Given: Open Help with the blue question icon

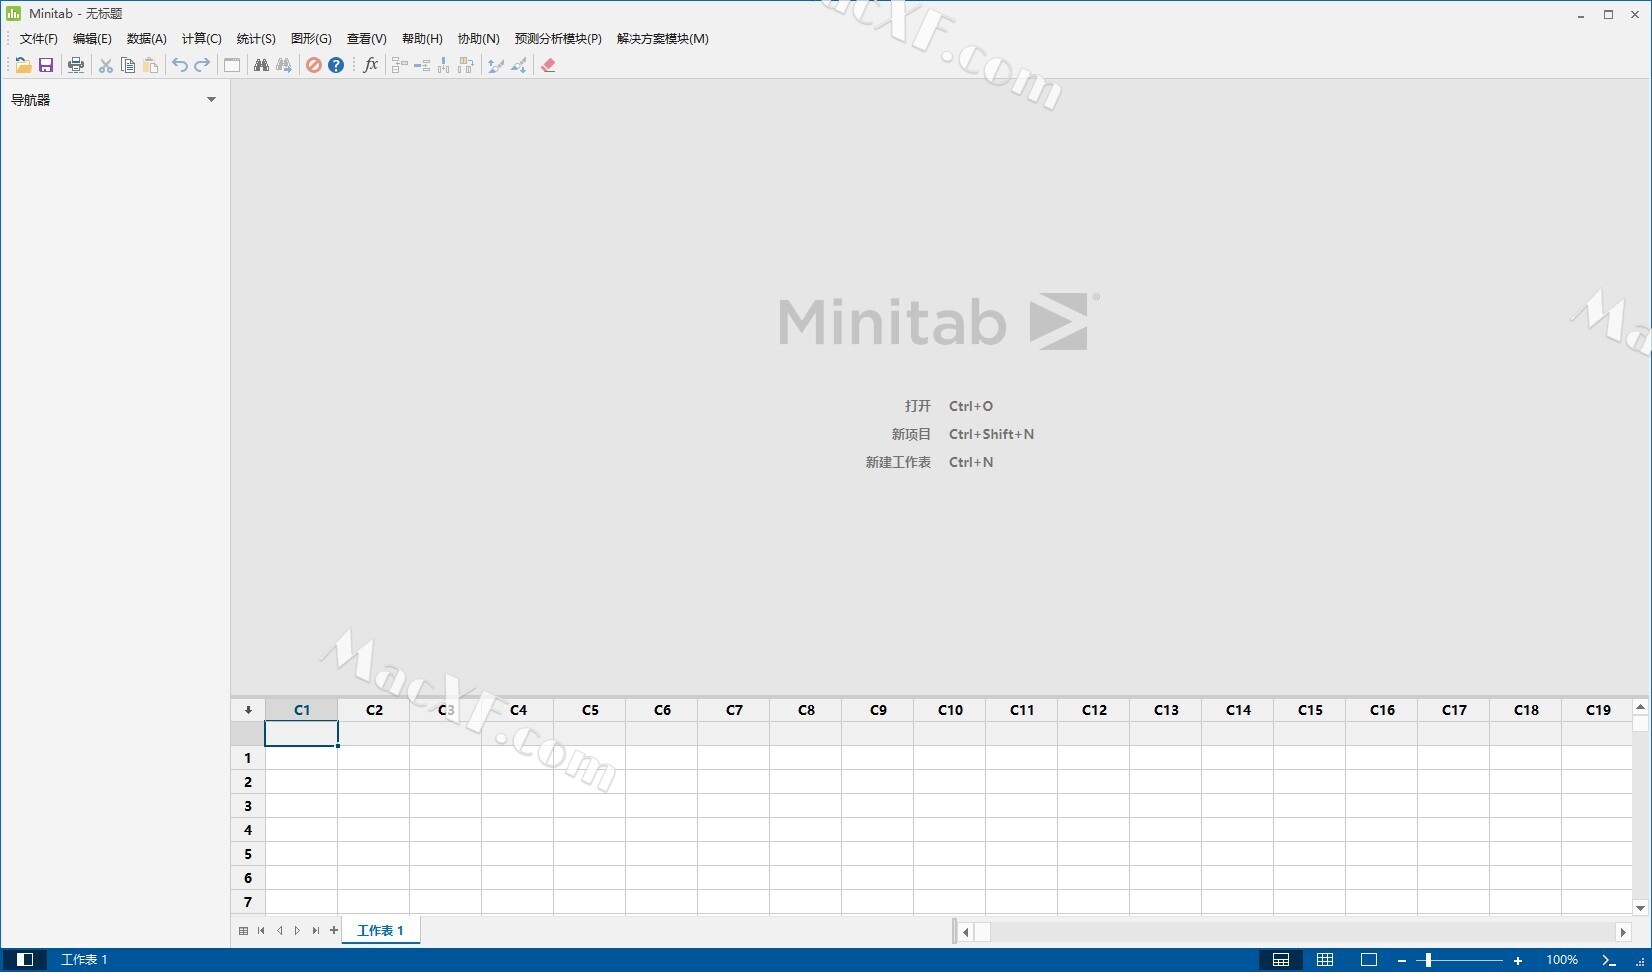Looking at the screenshot, I should 336,65.
